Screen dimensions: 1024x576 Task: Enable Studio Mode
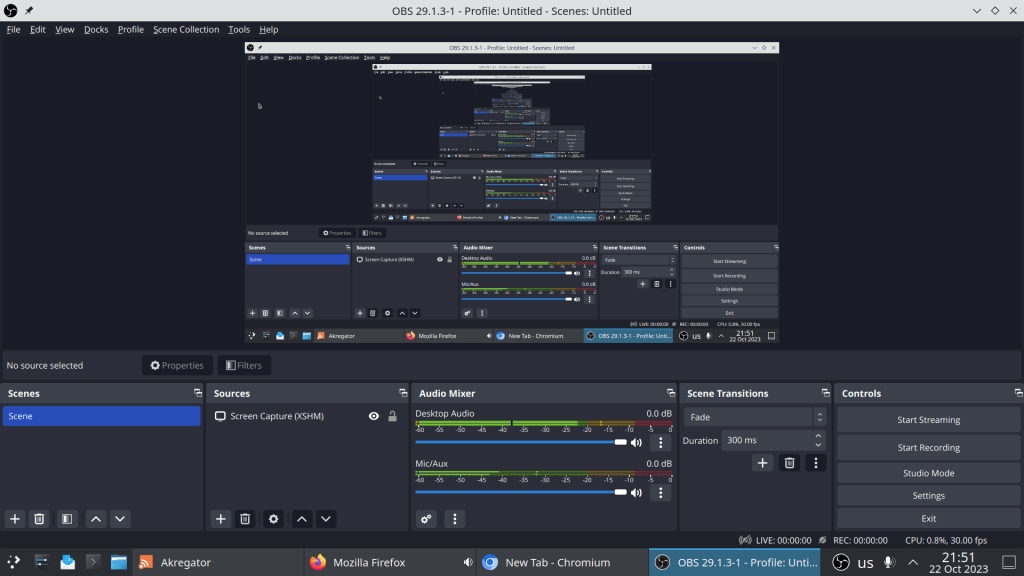(x=928, y=473)
